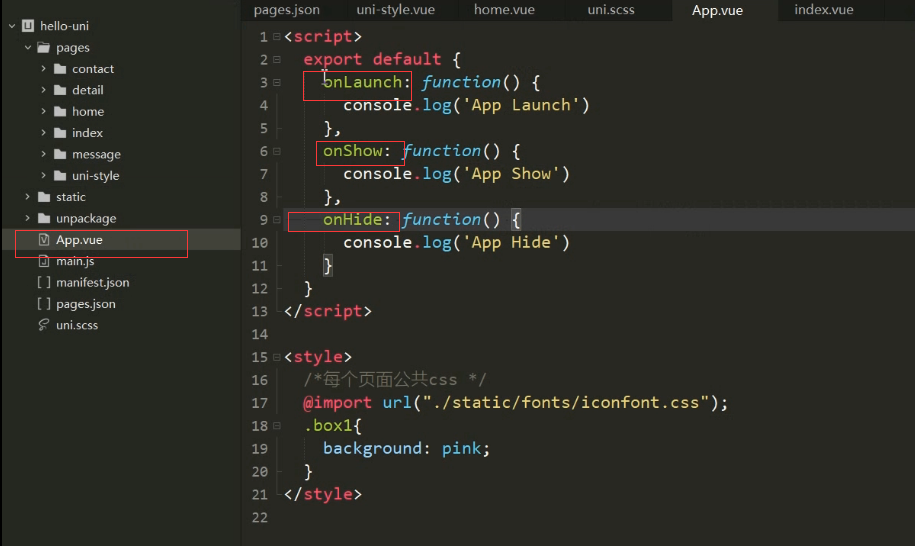Open pages.json from the file tree
Viewport: 915px width, 546px height.
click(86, 304)
